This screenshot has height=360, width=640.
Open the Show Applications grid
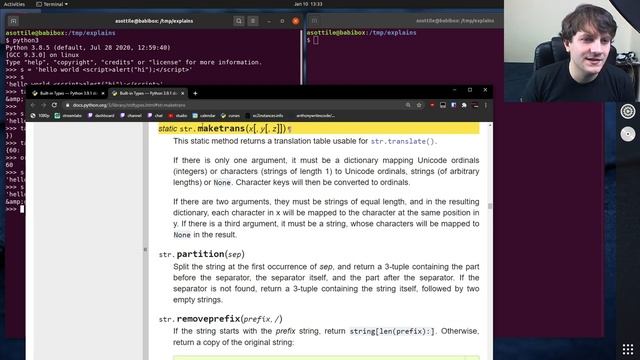coord(628,349)
